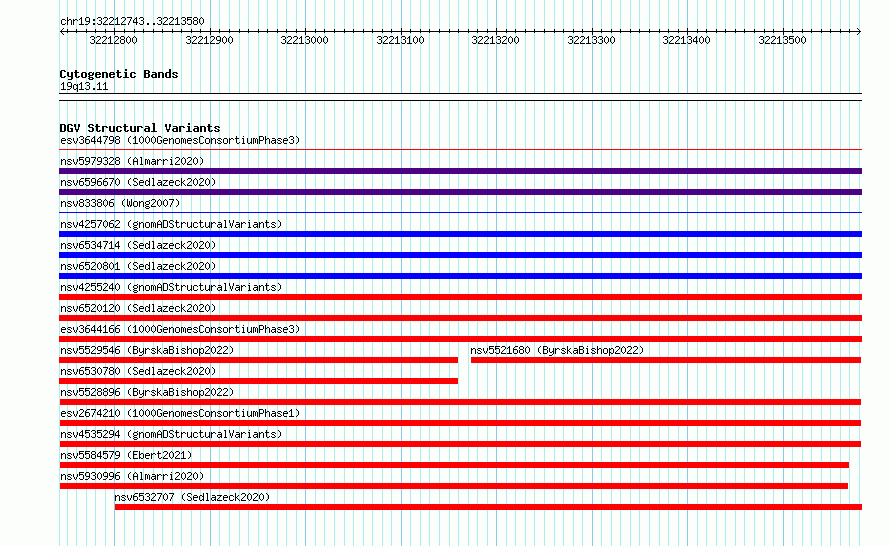The height and width of the screenshot is (546, 890).
Task: Click ruler position 32213200
Action: point(496,40)
